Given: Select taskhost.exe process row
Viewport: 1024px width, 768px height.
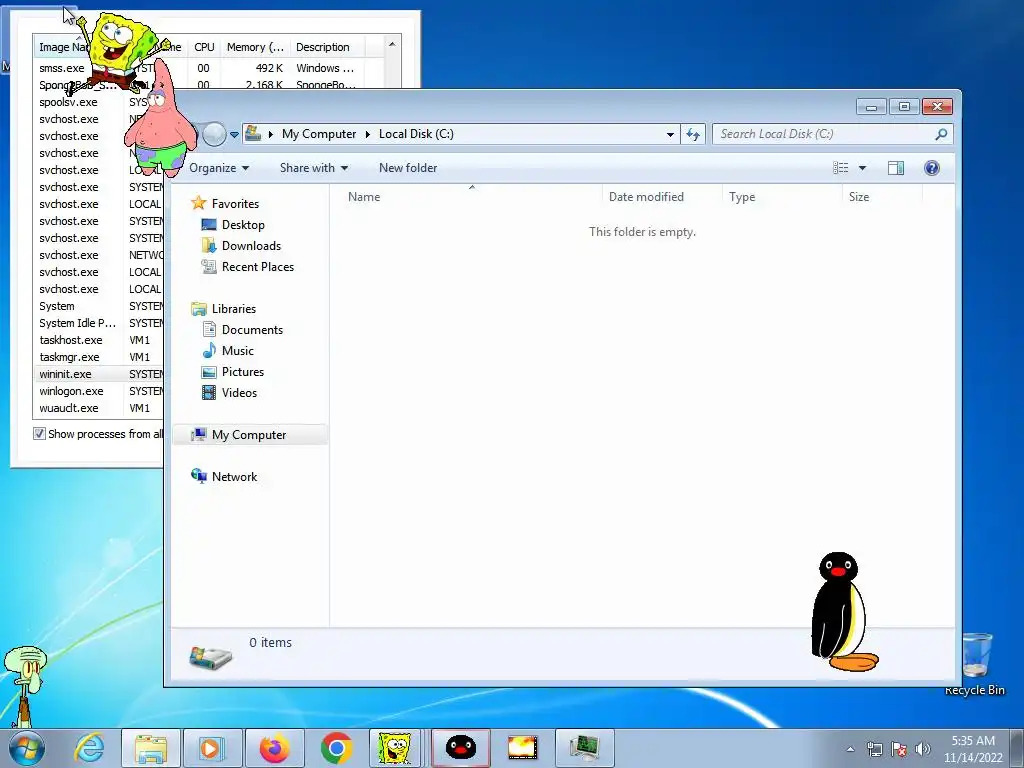Looking at the screenshot, I should click(98, 340).
